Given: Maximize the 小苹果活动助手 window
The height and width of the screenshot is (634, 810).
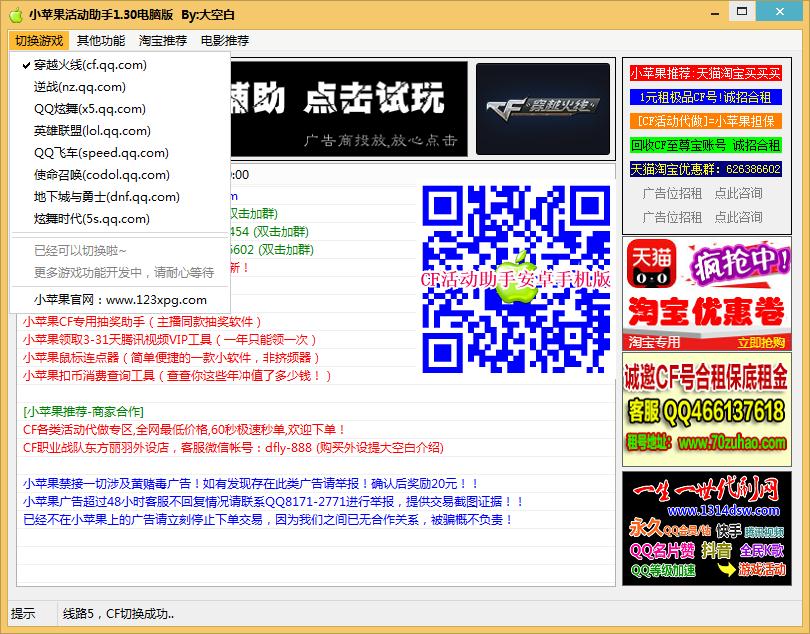Looking at the screenshot, I should point(742,11).
